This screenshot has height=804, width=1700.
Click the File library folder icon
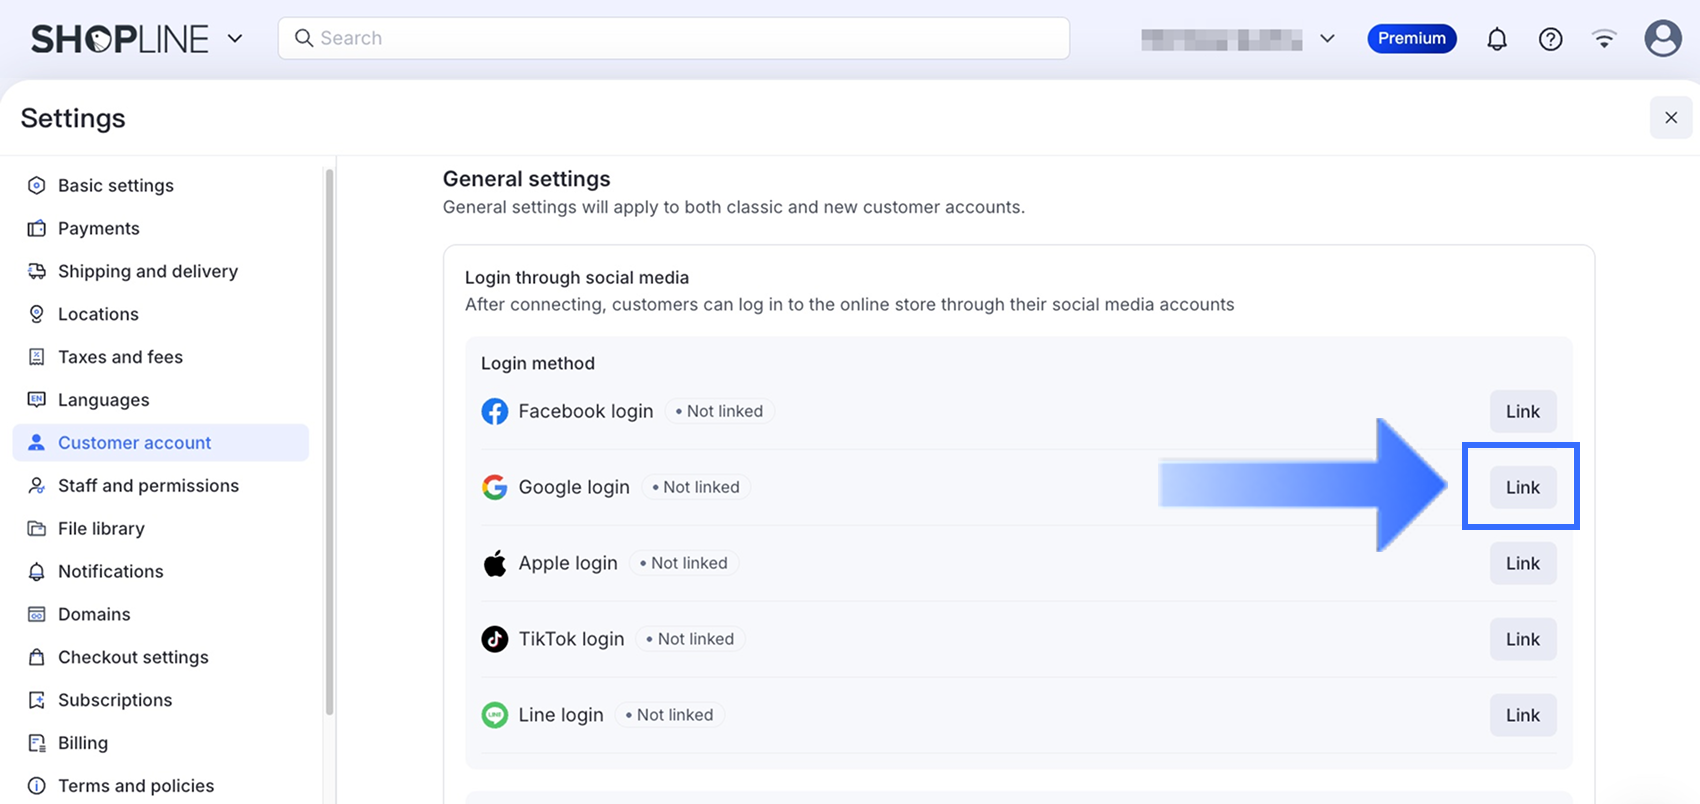pyautogui.click(x=37, y=528)
